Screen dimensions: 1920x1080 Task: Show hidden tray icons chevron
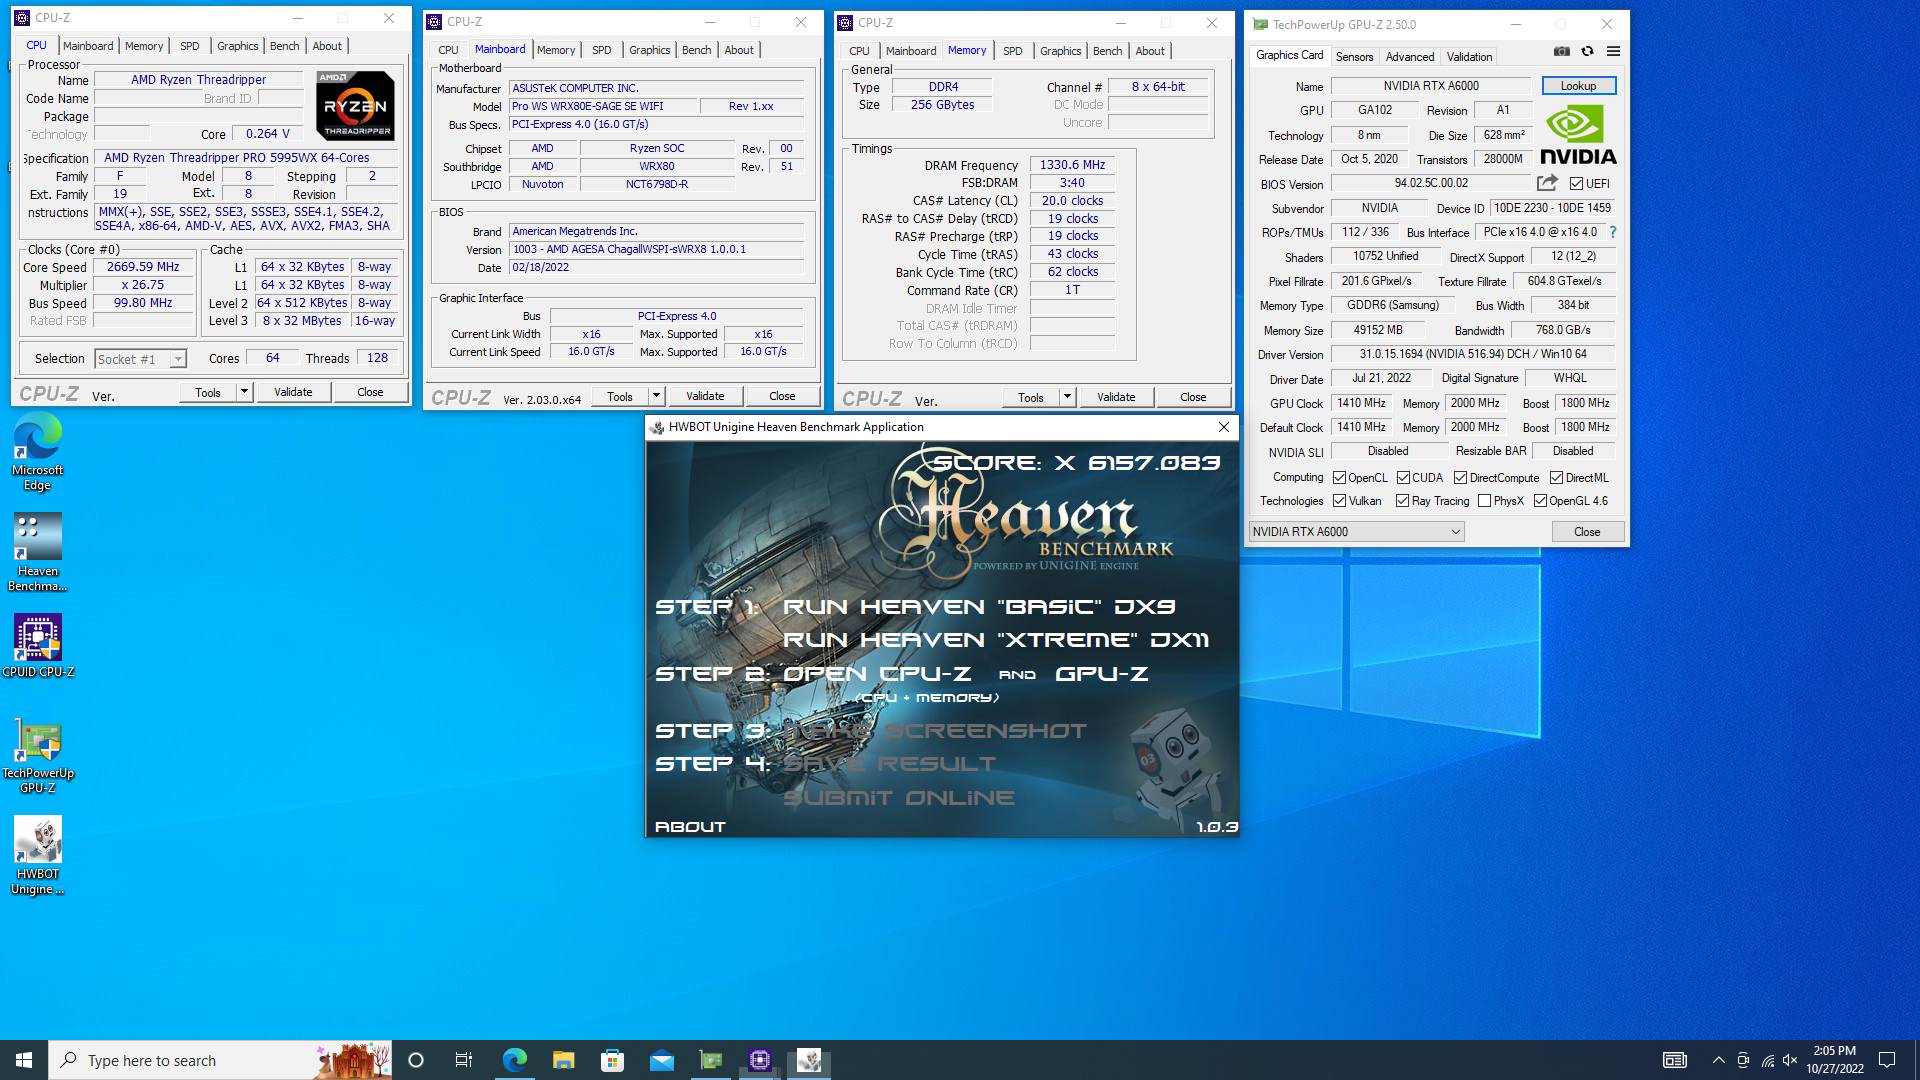pos(1718,1060)
